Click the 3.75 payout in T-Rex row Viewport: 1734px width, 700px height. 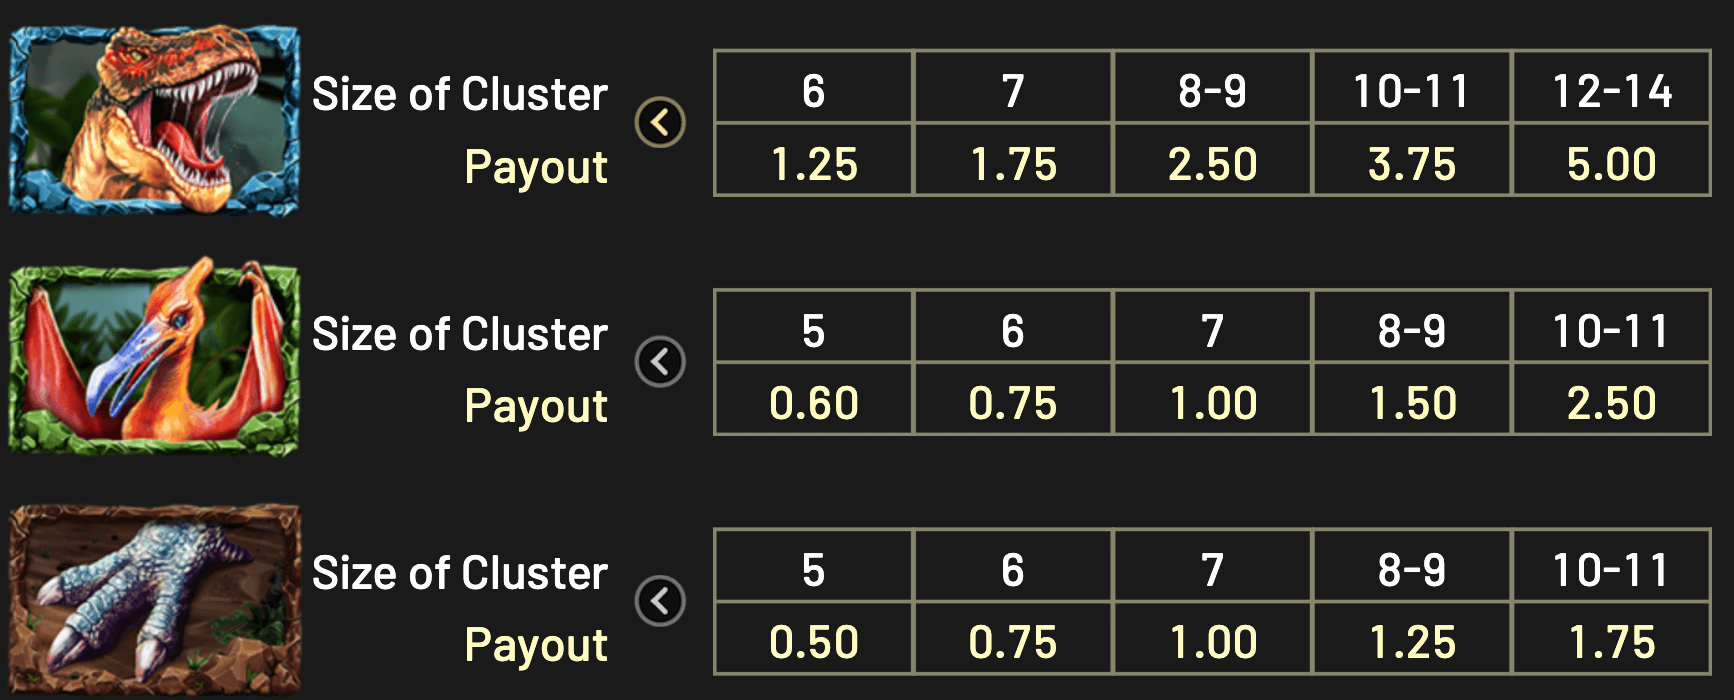pos(1411,164)
